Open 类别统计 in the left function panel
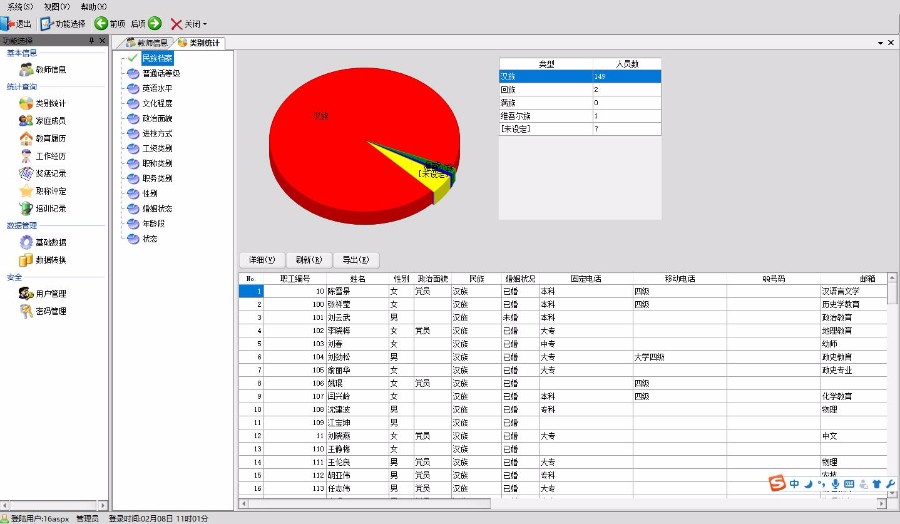The image size is (900, 524). 42,103
